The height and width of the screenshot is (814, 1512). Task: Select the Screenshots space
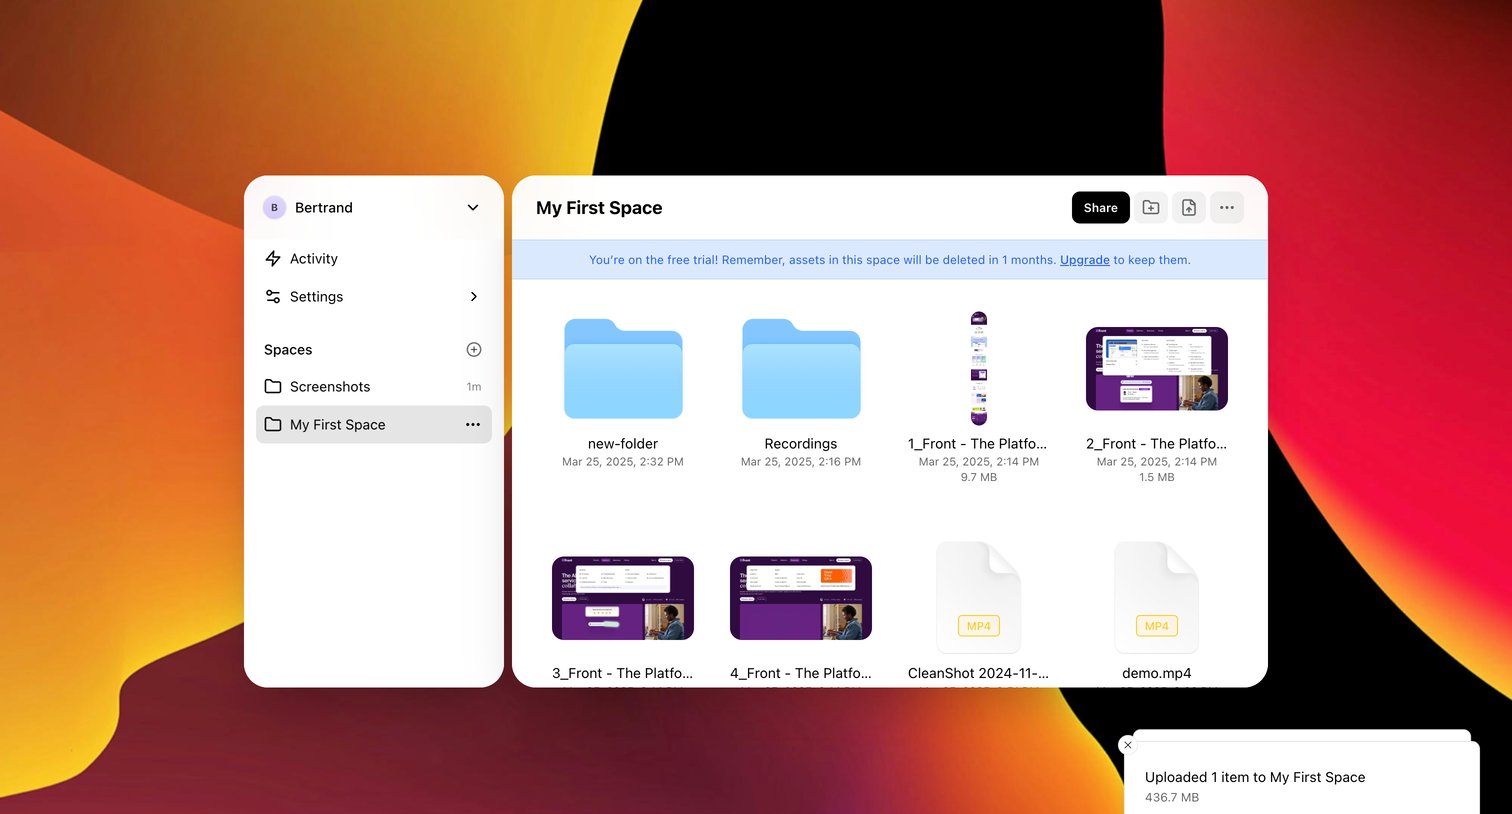coord(374,387)
